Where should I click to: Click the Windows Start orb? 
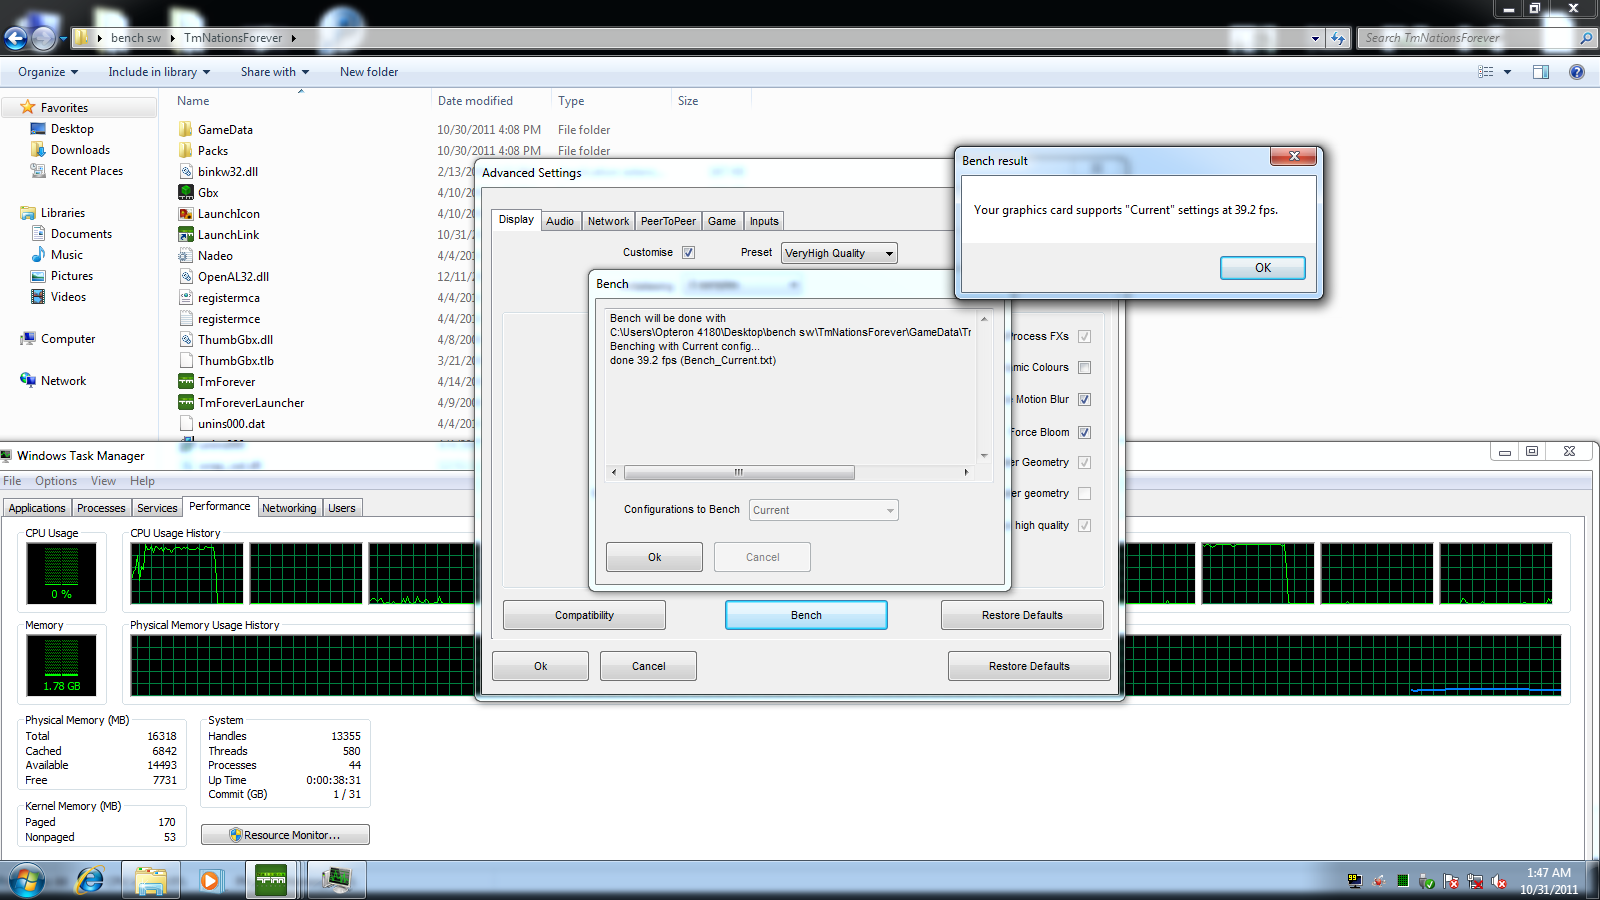point(27,880)
